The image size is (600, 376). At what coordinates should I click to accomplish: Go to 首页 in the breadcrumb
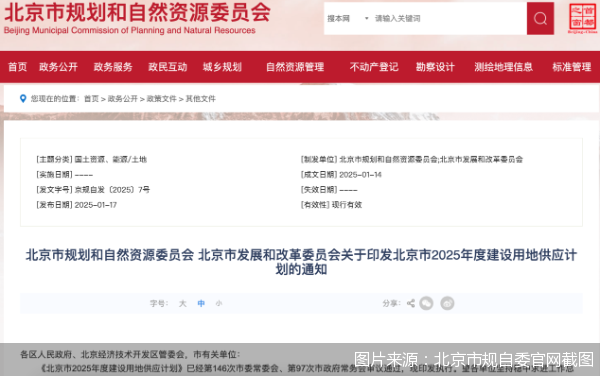pos(91,99)
